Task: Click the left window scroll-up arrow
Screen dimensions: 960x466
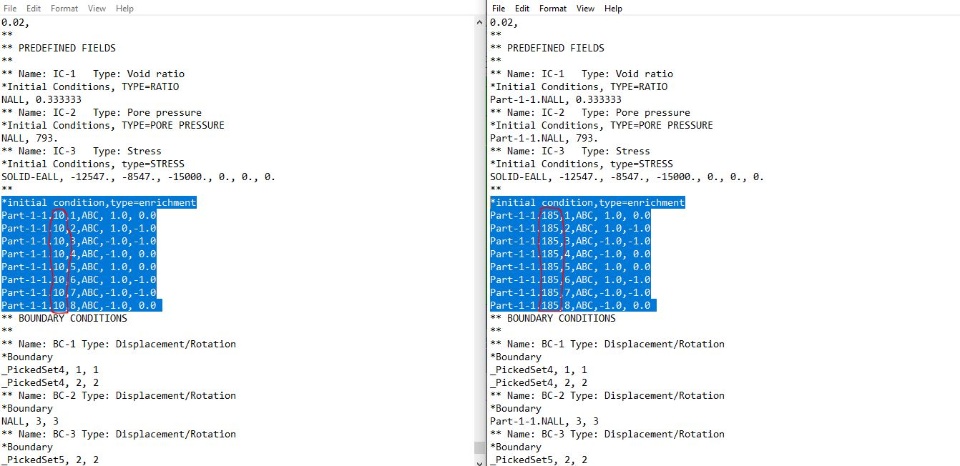Action: pyautogui.click(x=480, y=23)
